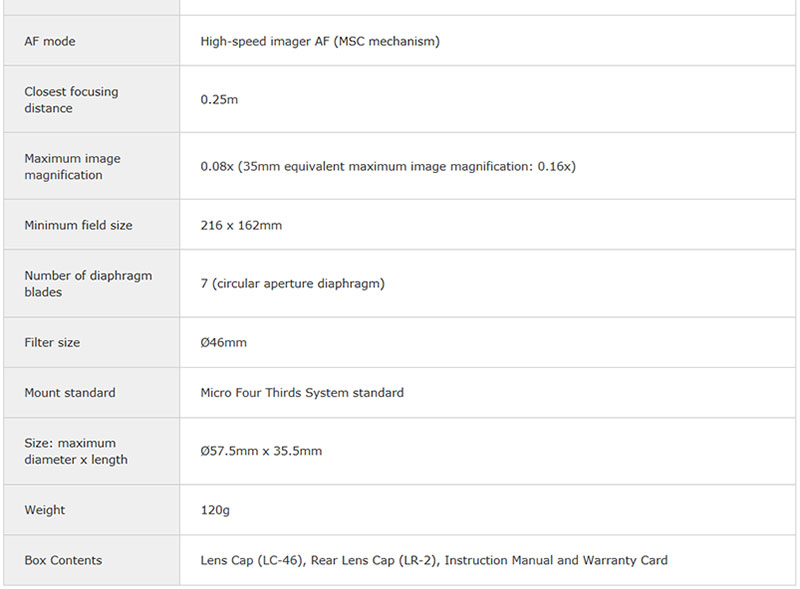Viewport: 800px width, 589px height.
Task: Click the High-speed imager AF value text
Action: 319,41
